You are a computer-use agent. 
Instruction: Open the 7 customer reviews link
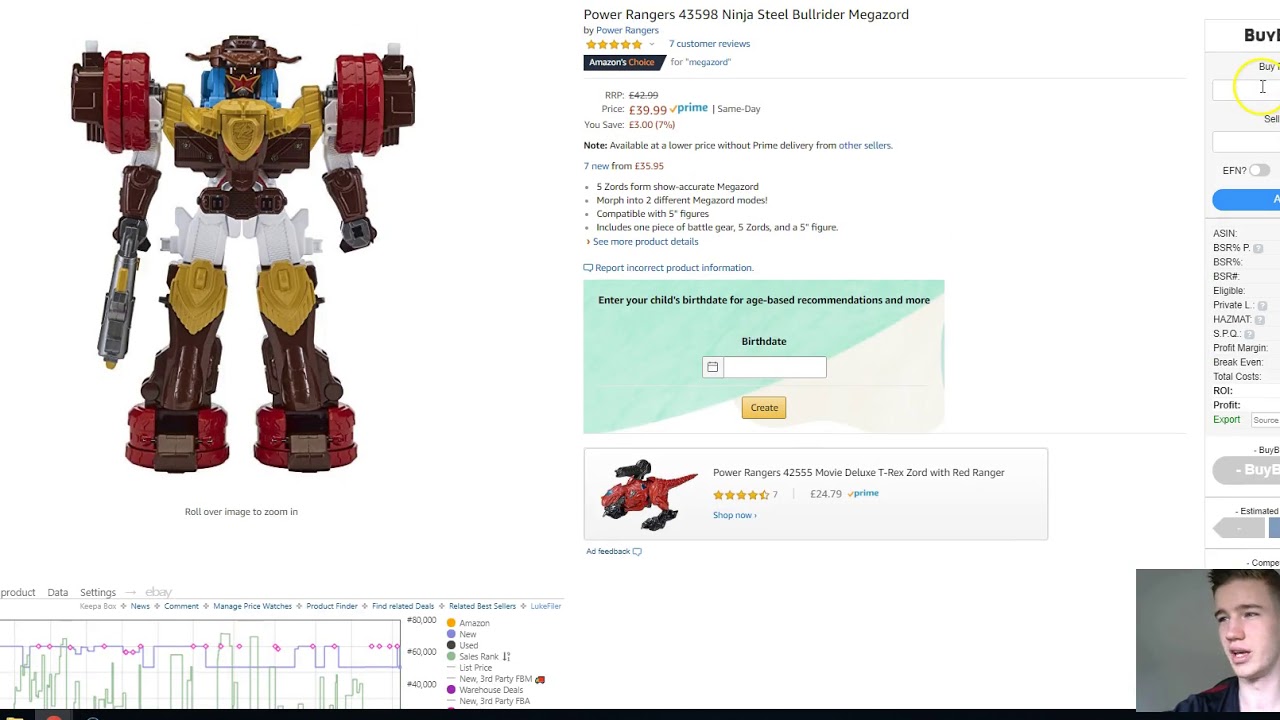click(709, 44)
